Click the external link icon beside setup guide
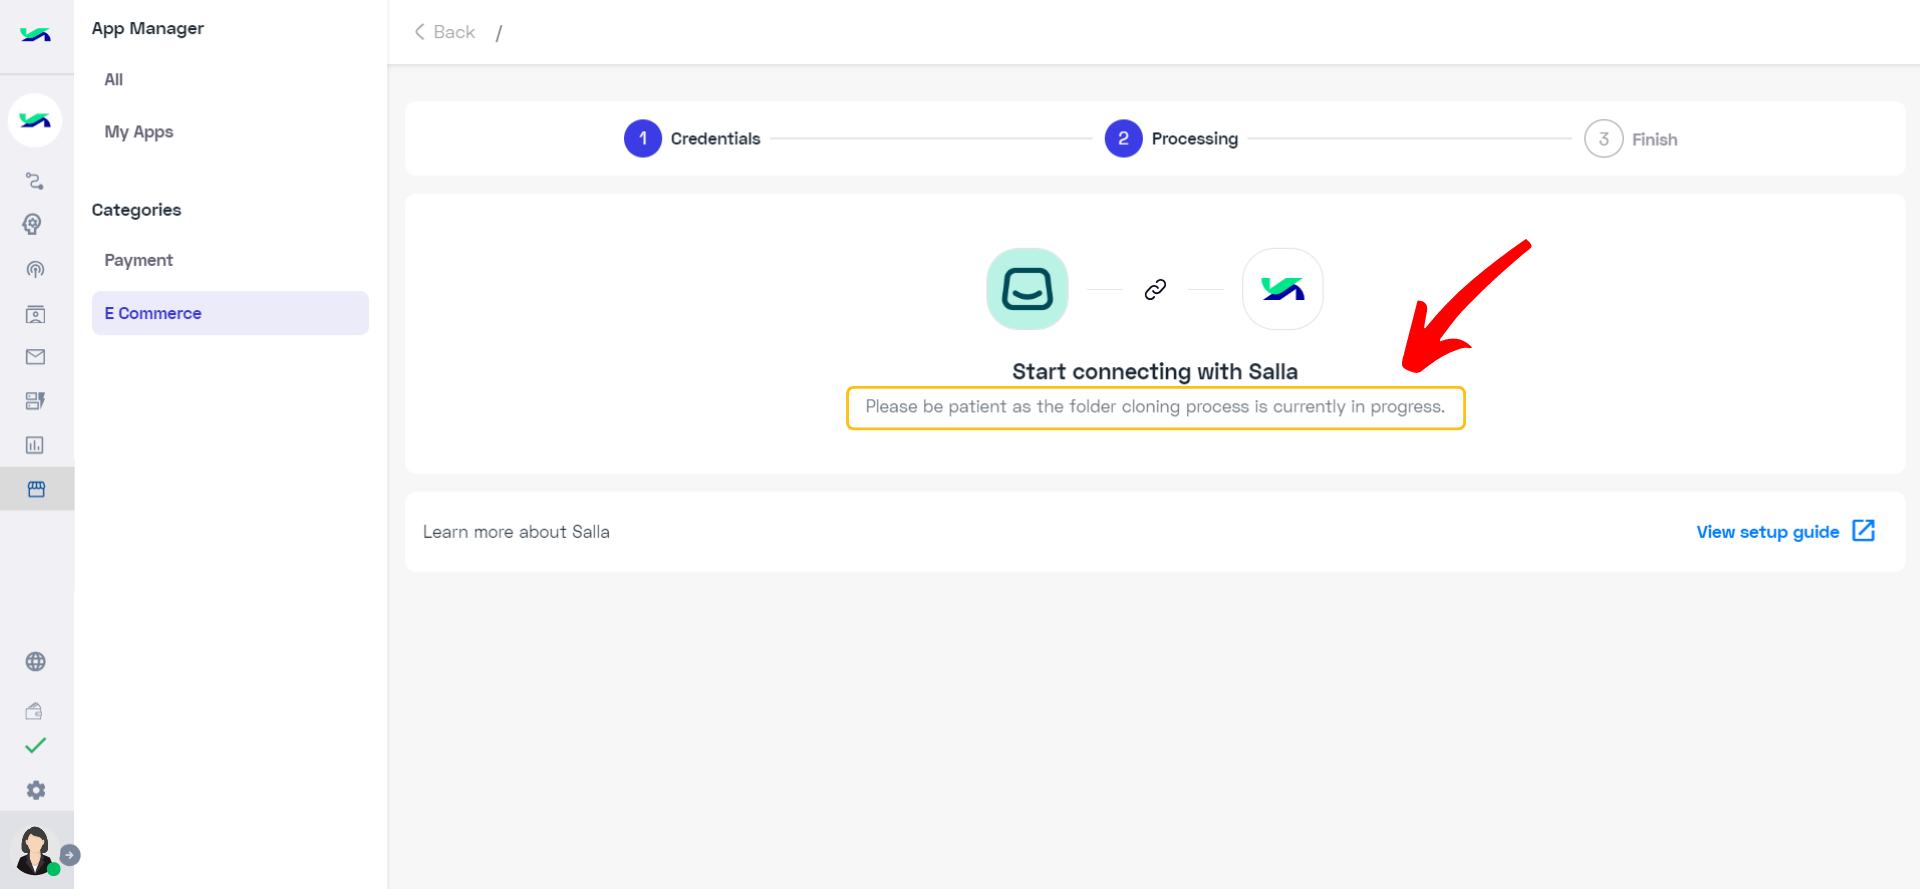Image resolution: width=1920 pixels, height=889 pixels. (1863, 531)
